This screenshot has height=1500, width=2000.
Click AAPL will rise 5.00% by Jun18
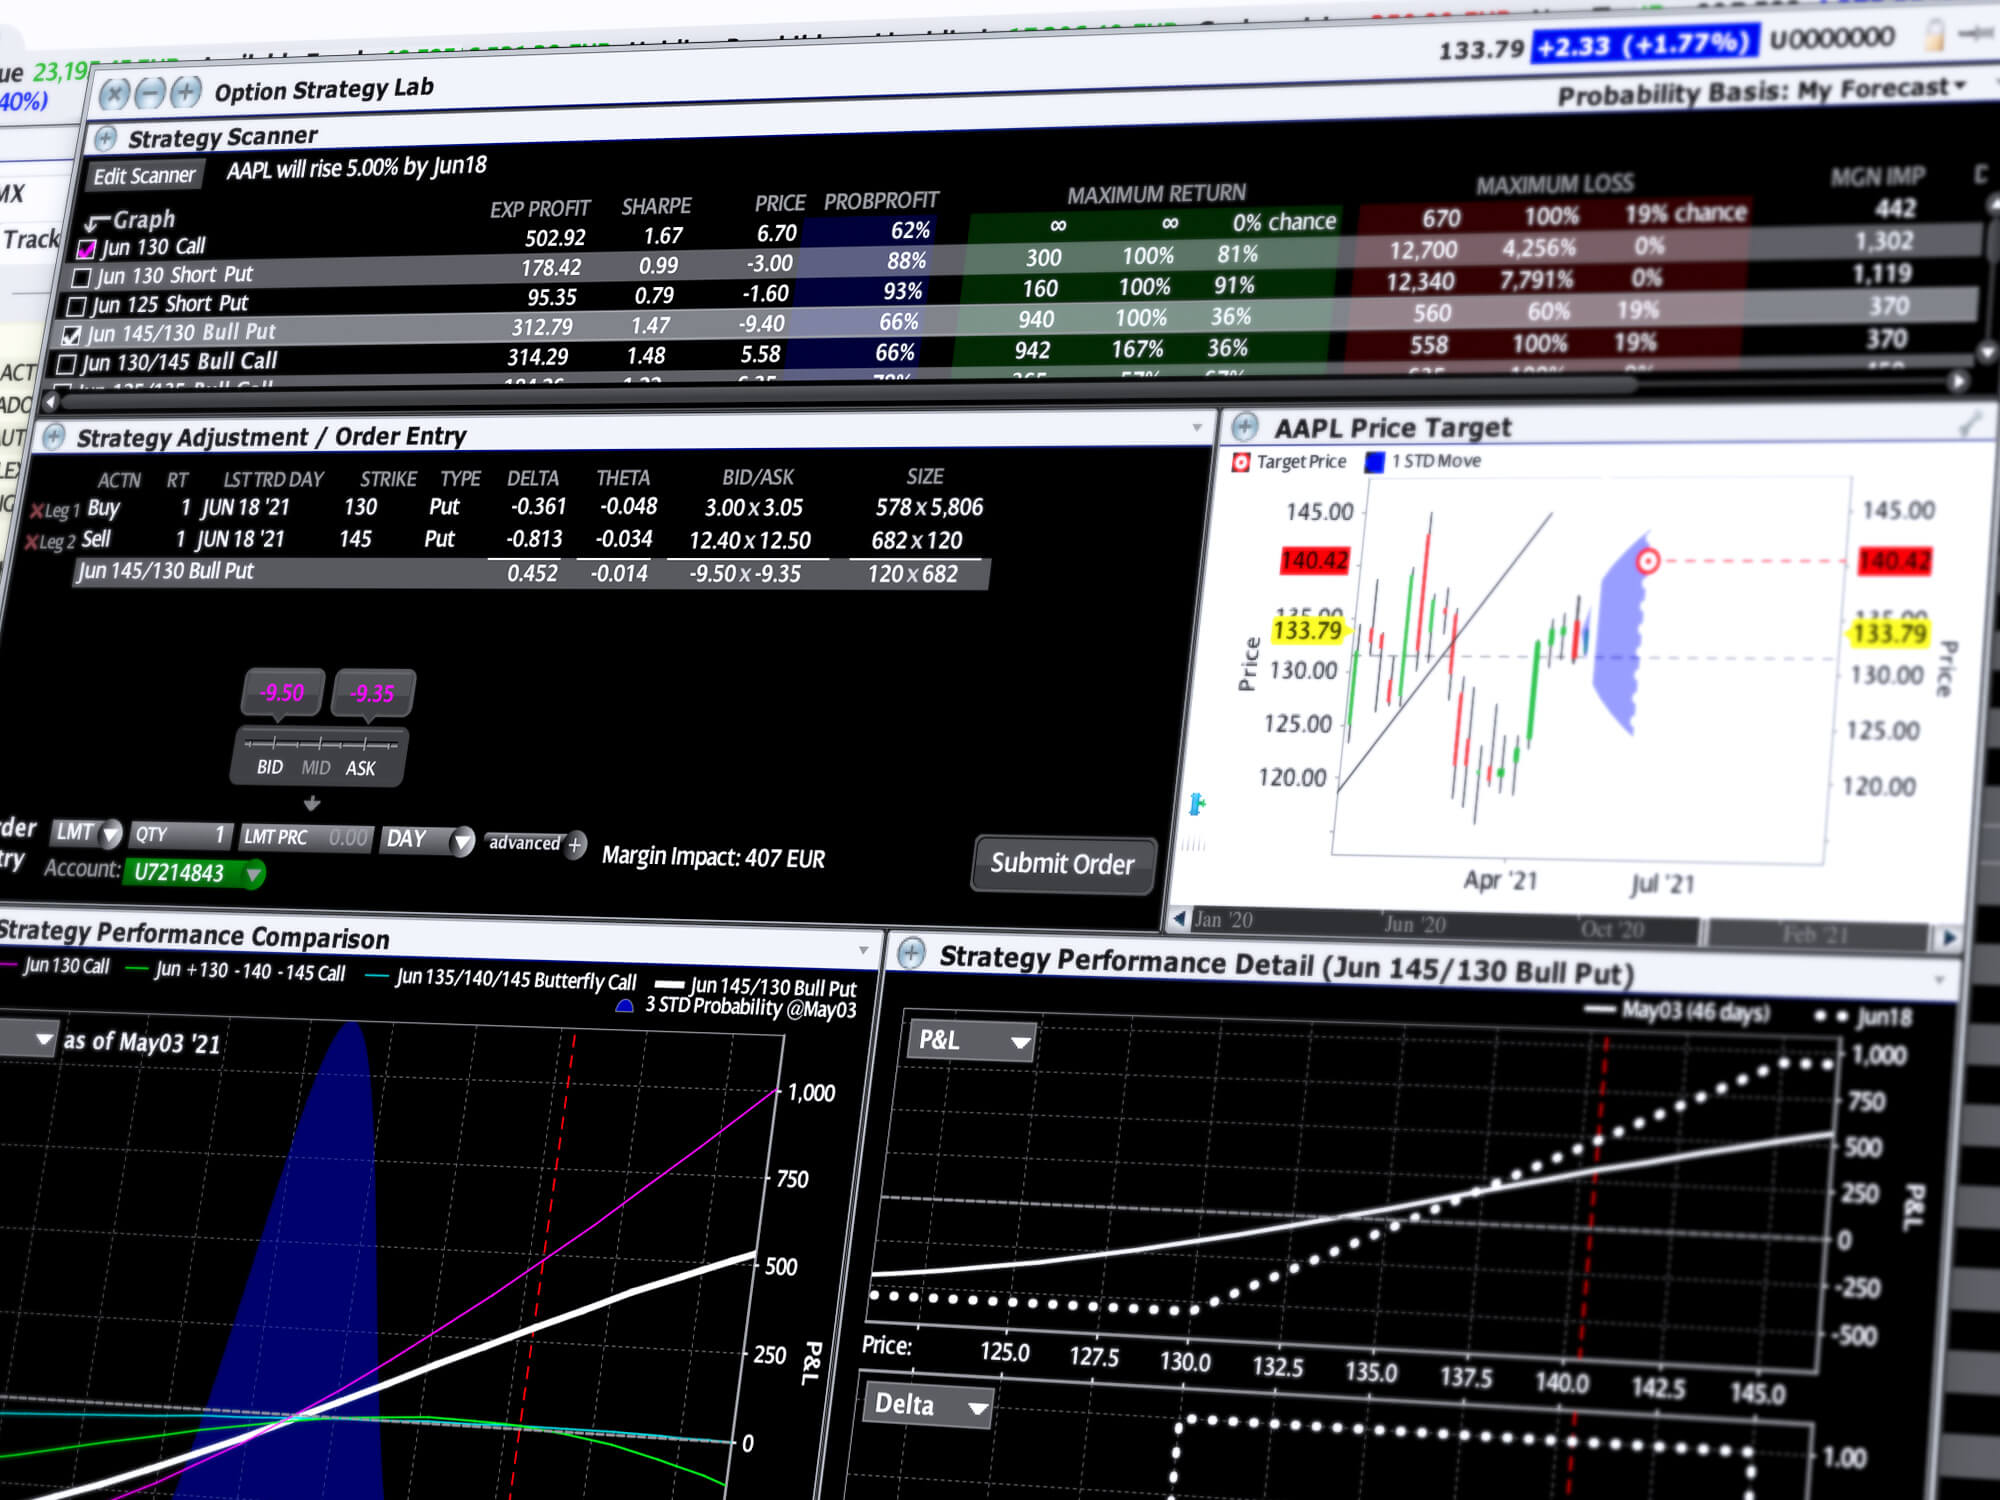click(356, 167)
